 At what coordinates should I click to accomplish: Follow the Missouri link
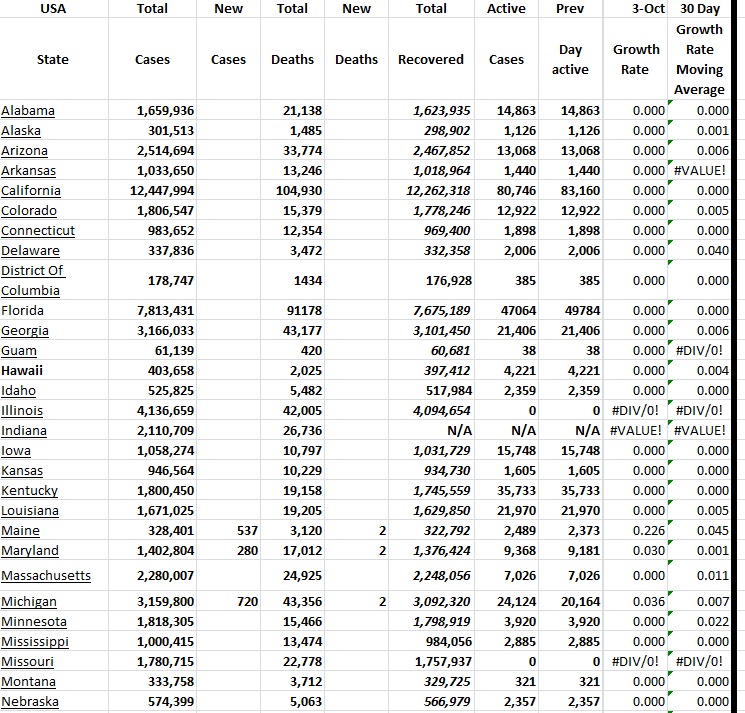[28, 662]
